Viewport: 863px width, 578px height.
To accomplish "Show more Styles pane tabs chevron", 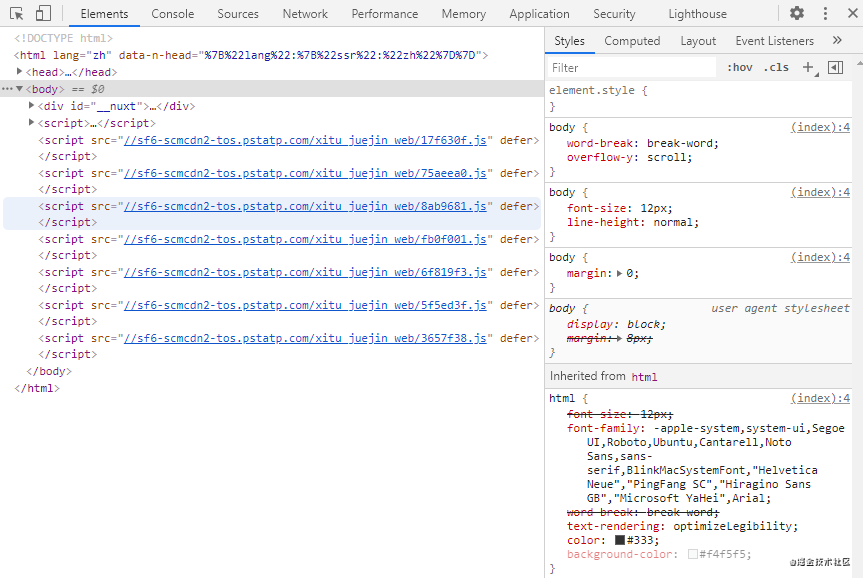I will pos(837,40).
